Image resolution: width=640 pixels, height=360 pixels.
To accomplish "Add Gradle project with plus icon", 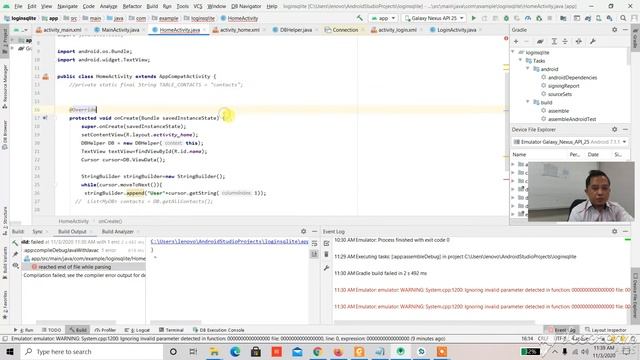I will point(516,41).
